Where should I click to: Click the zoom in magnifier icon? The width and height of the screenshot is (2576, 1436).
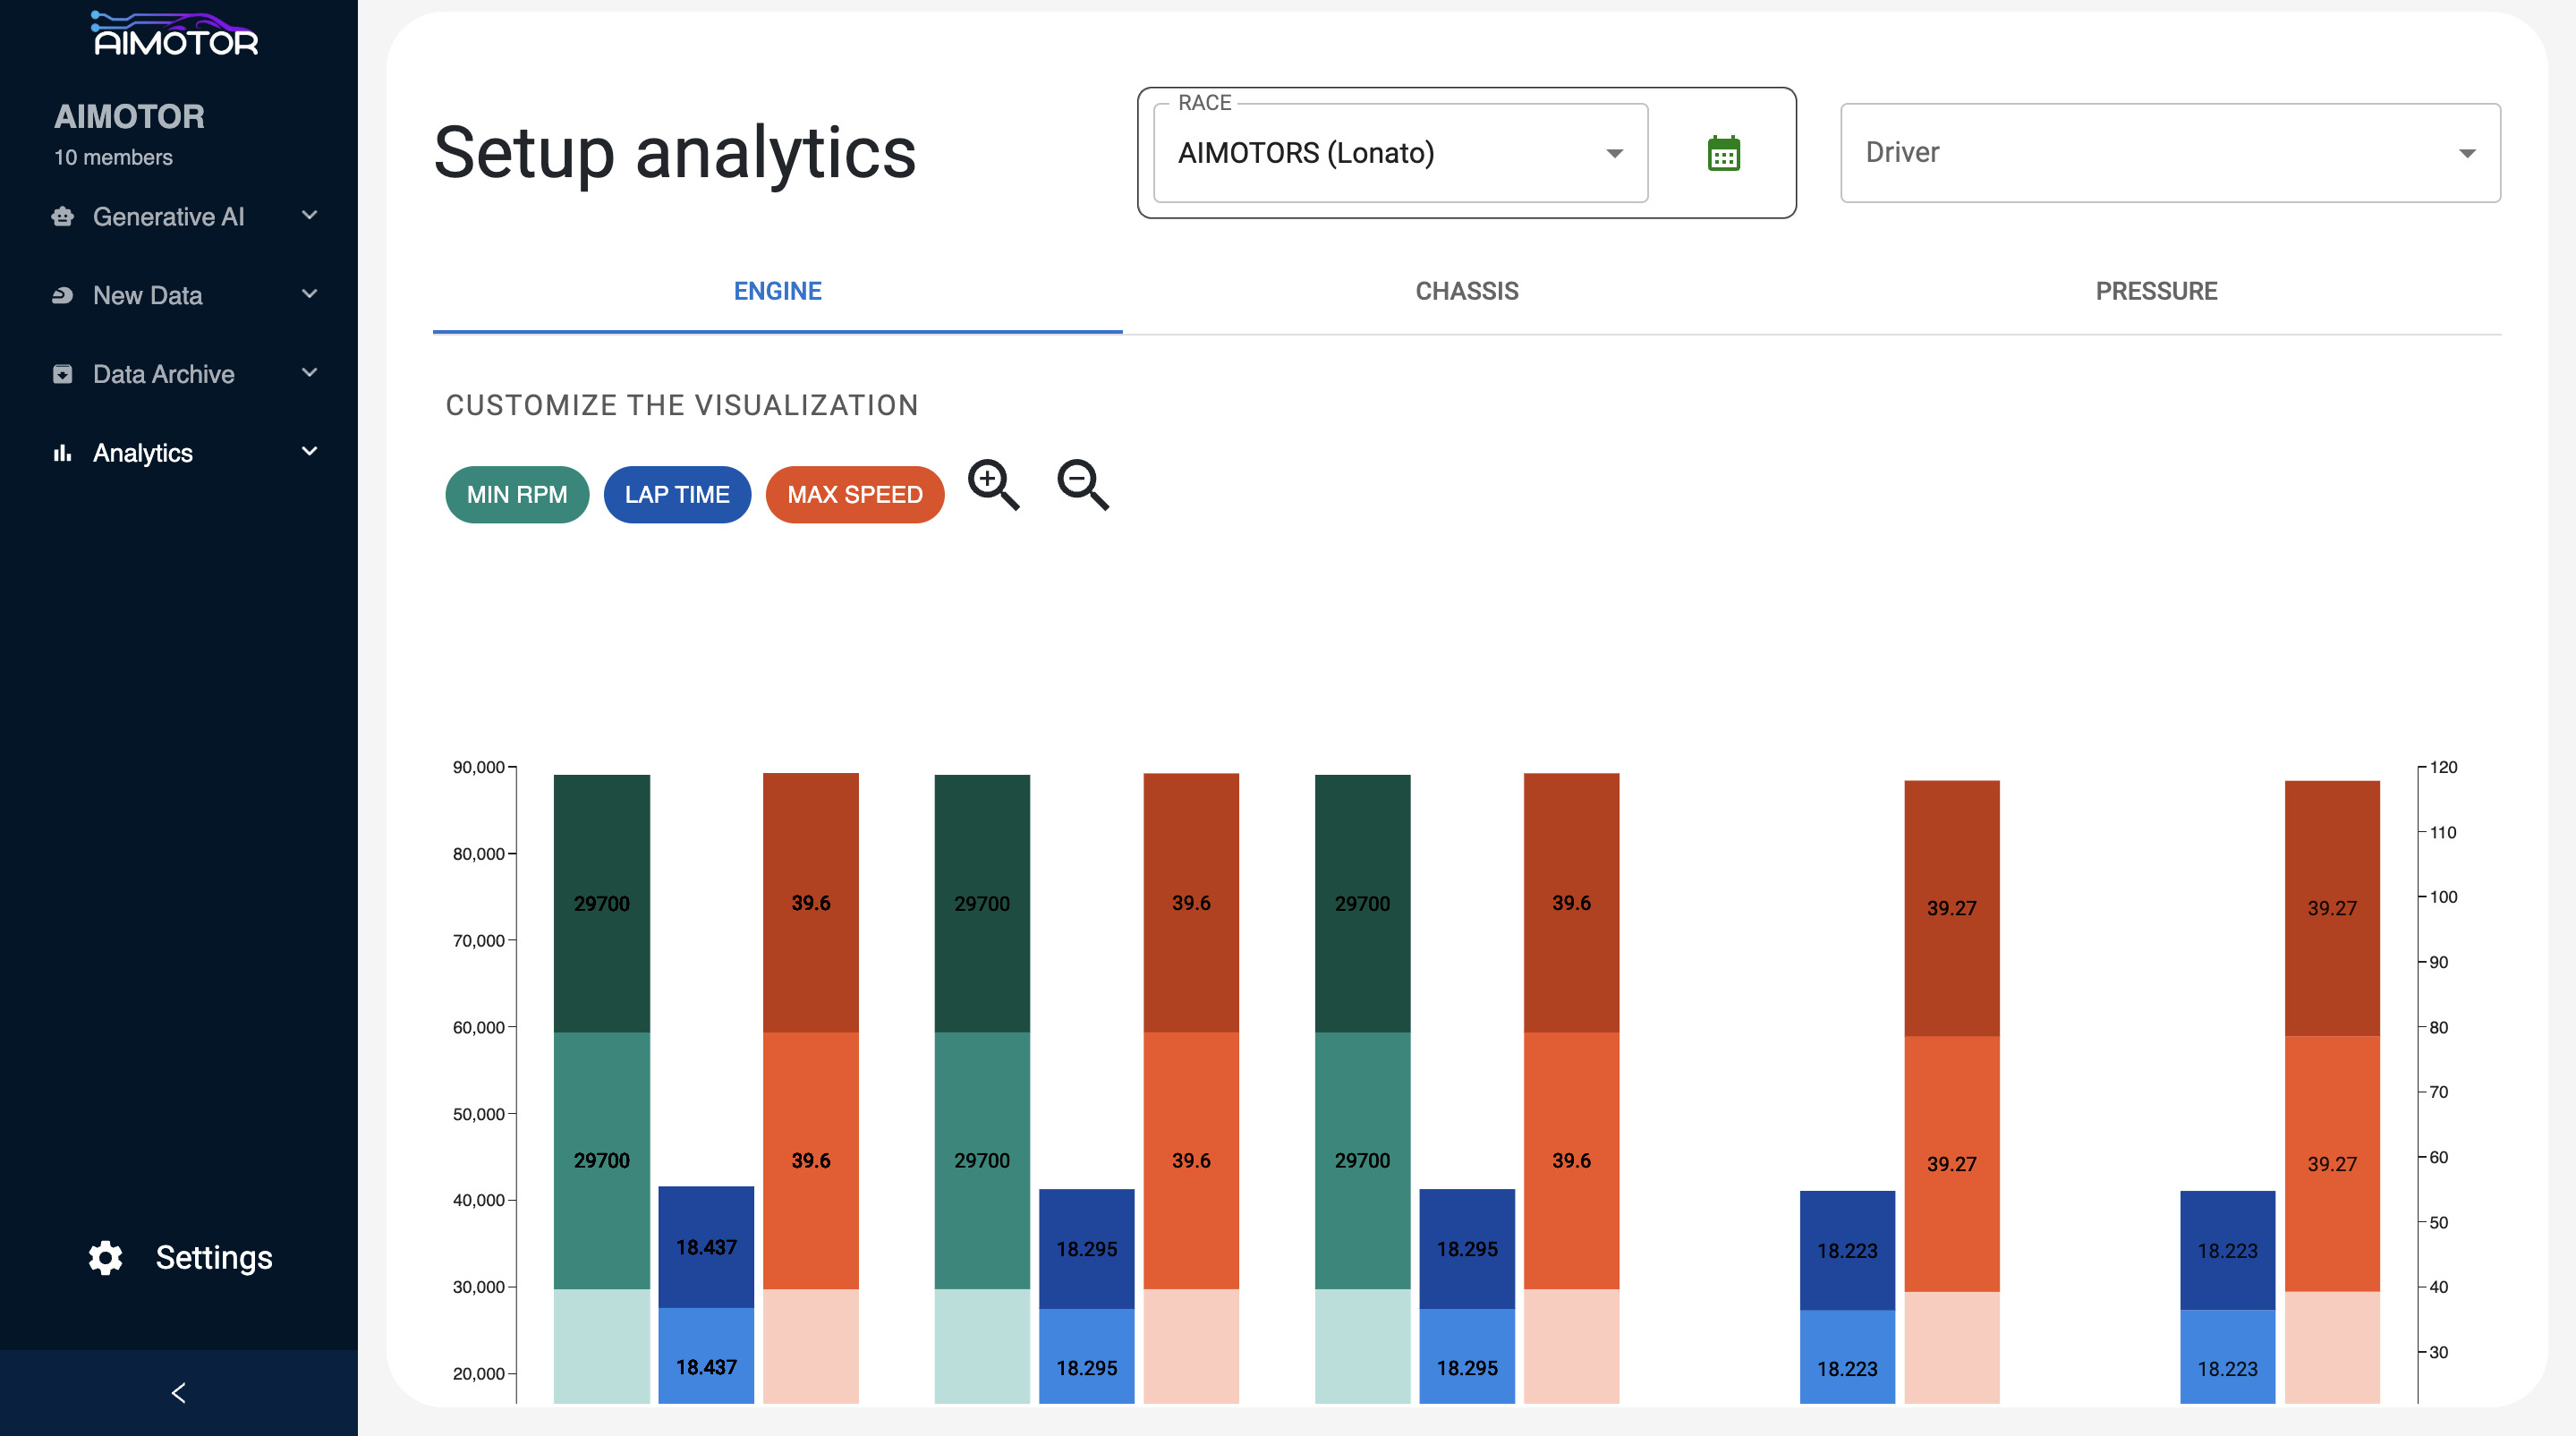(992, 485)
